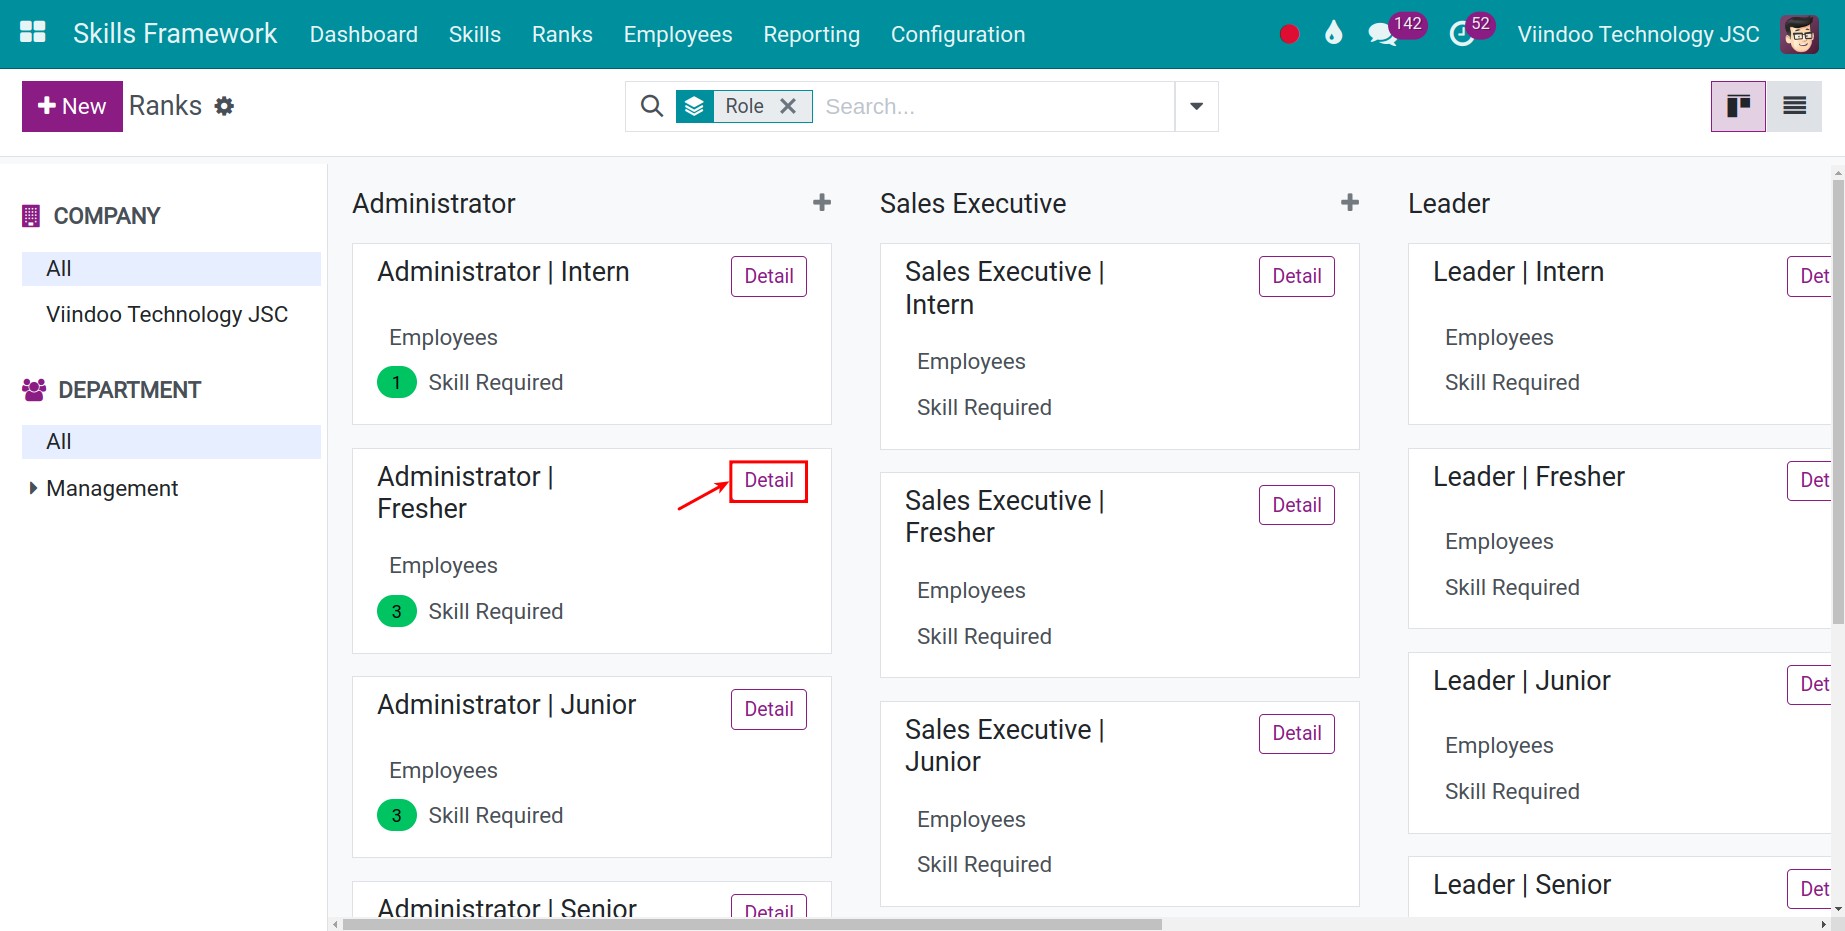Open the Ranks menu
Image resolution: width=1845 pixels, height=931 pixels.
pos(562,34)
